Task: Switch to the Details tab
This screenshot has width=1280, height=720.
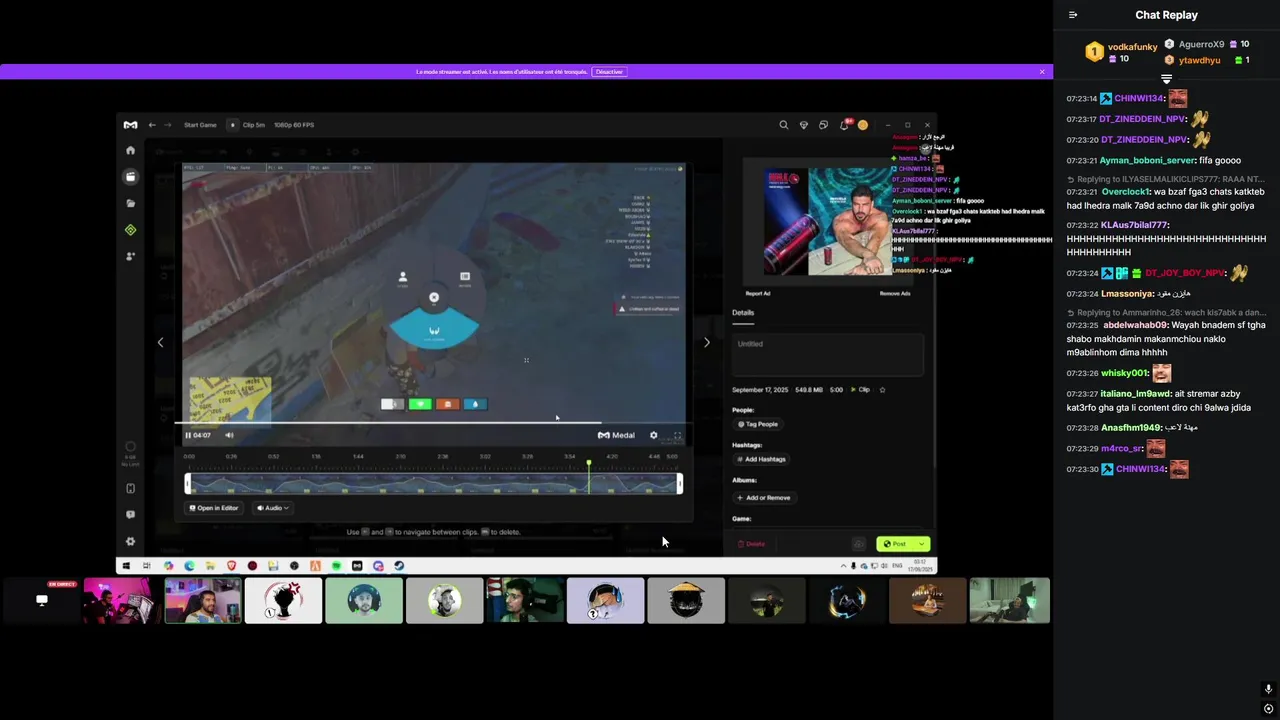Action: coord(743,313)
